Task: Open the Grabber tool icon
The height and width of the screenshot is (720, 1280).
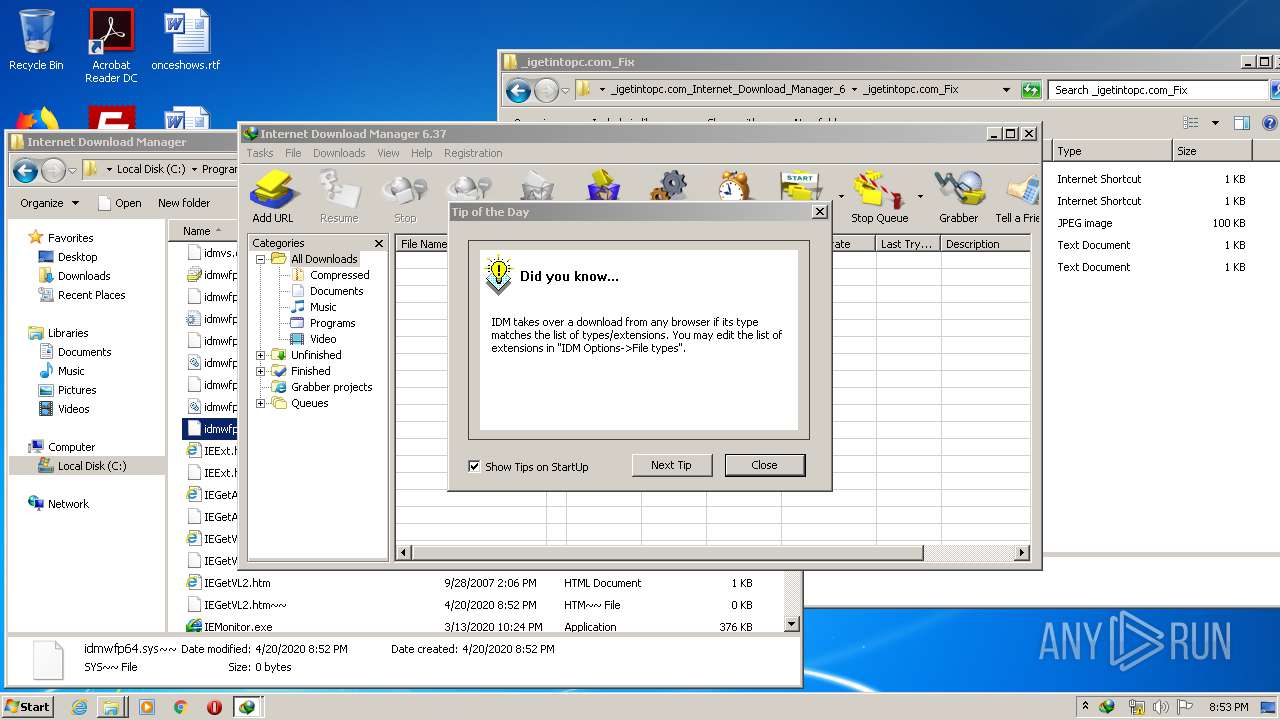Action: pyautogui.click(x=958, y=196)
